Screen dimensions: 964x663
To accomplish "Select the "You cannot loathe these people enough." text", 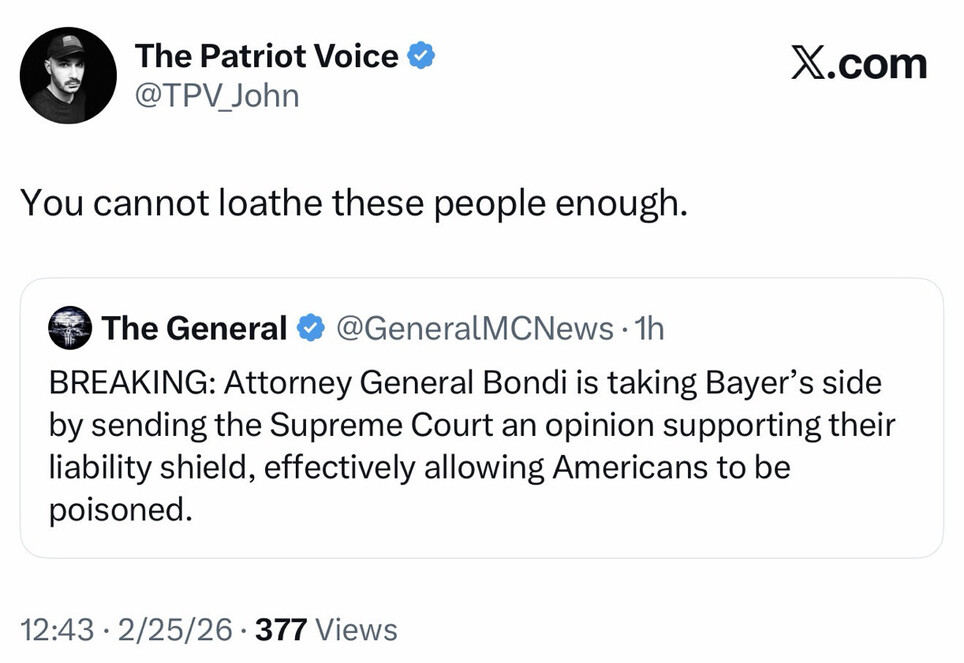I will point(355,203).
